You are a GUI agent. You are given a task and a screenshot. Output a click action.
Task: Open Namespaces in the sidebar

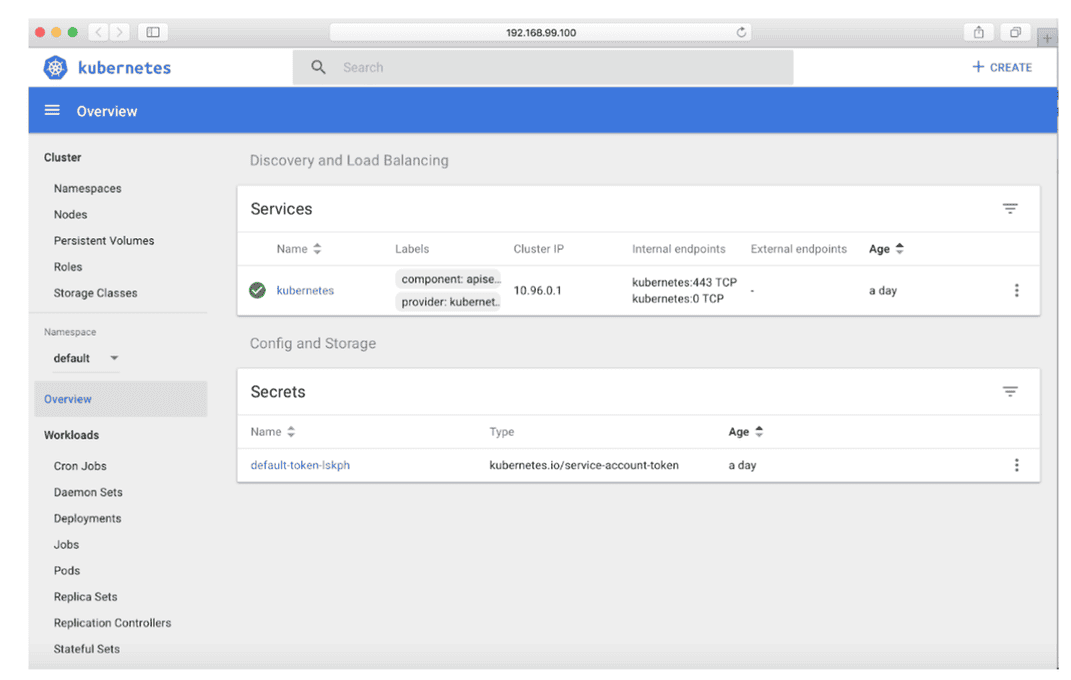coord(87,188)
